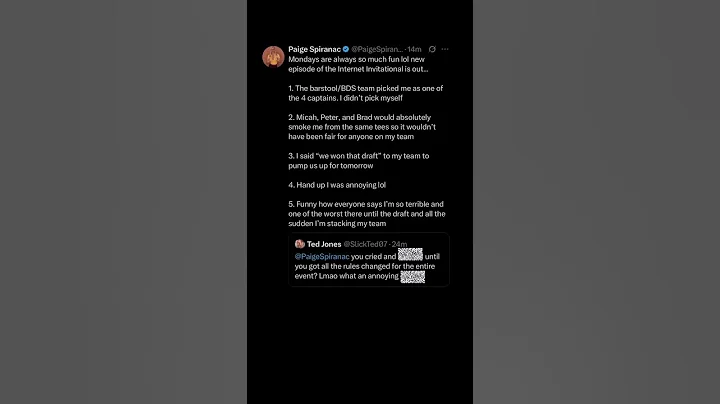Click the Paige Spiranac display name
The height and width of the screenshot is (404, 720).
click(315, 49)
